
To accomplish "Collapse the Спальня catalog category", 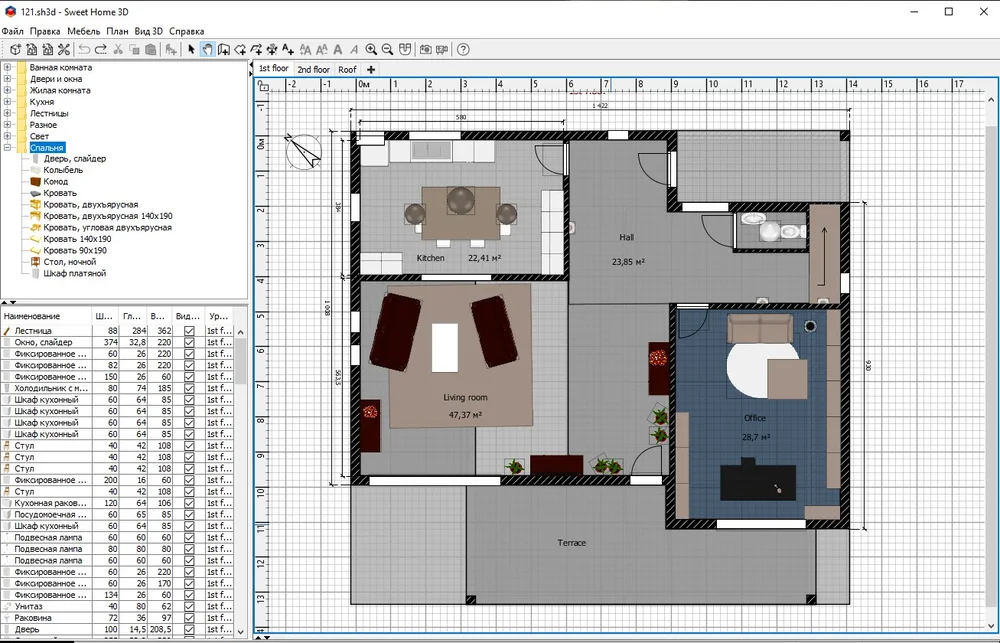I will [x=8, y=148].
